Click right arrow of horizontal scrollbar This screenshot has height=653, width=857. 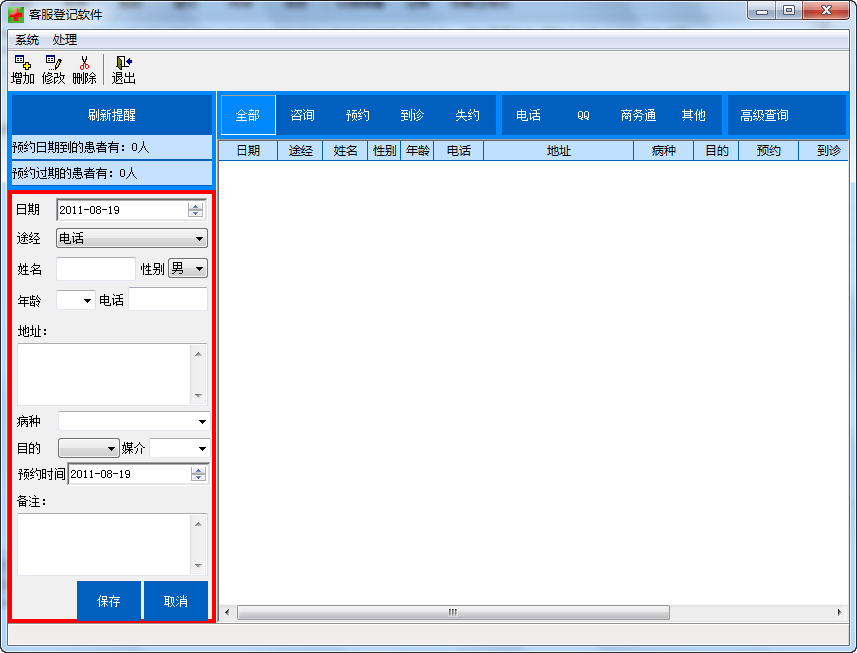click(x=839, y=613)
